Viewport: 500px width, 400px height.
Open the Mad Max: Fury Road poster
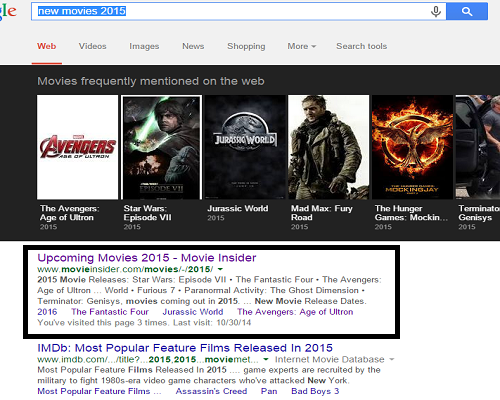coord(329,147)
